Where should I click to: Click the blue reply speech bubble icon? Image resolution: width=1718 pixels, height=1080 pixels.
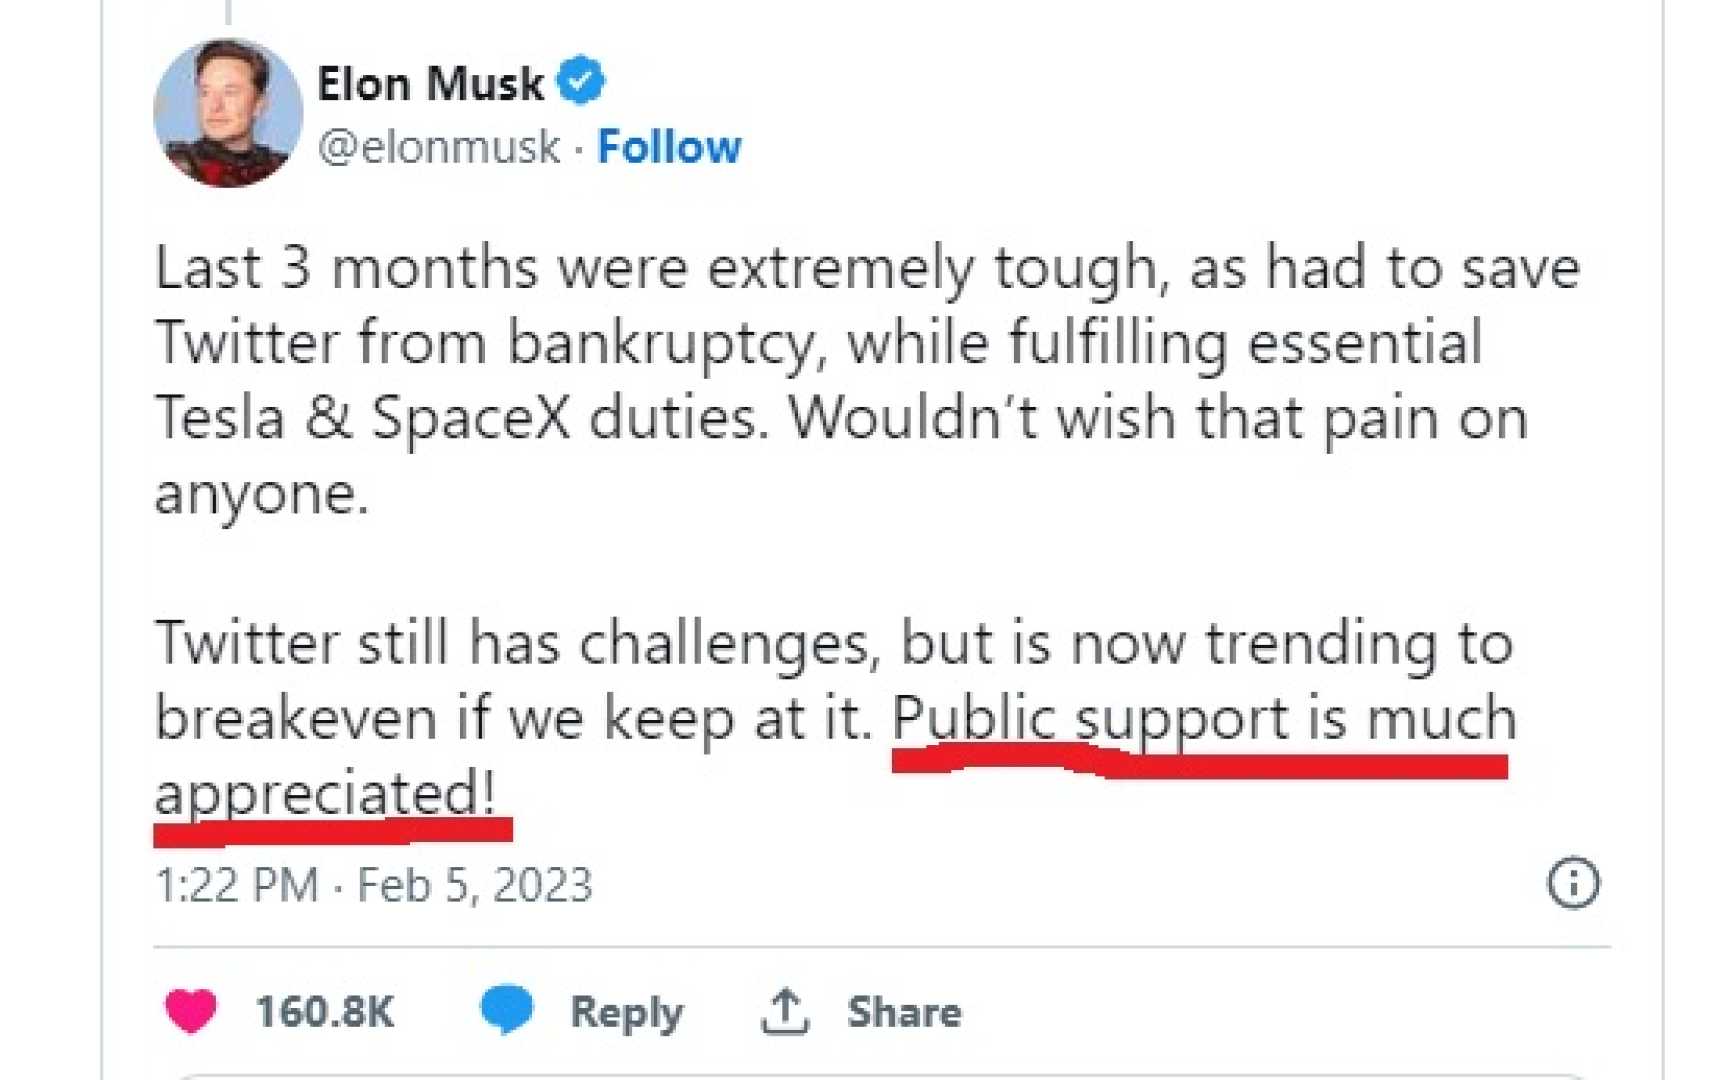click(507, 1008)
